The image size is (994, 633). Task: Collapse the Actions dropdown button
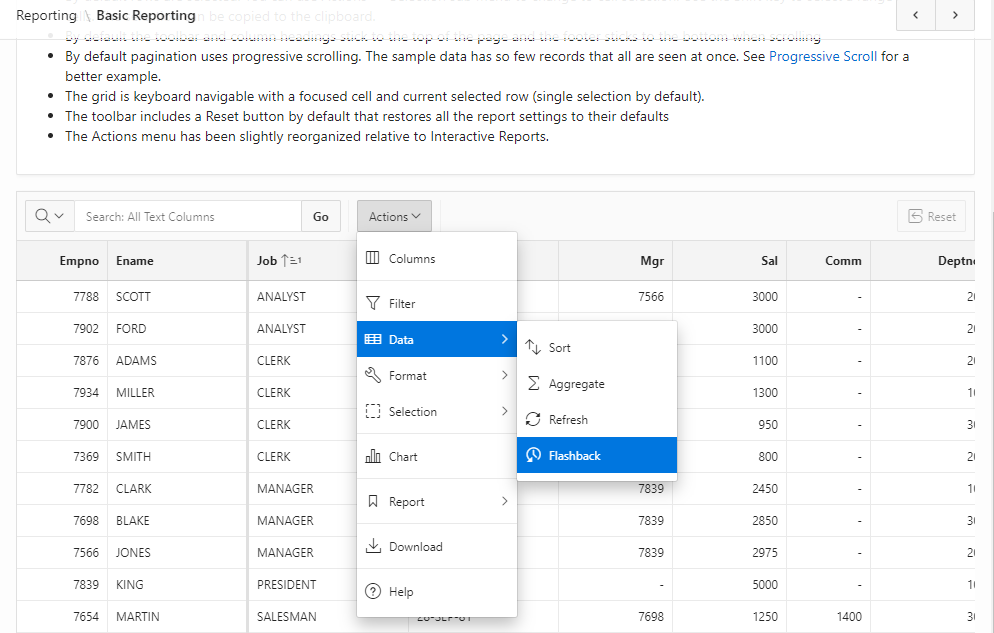(x=396, y=216)
